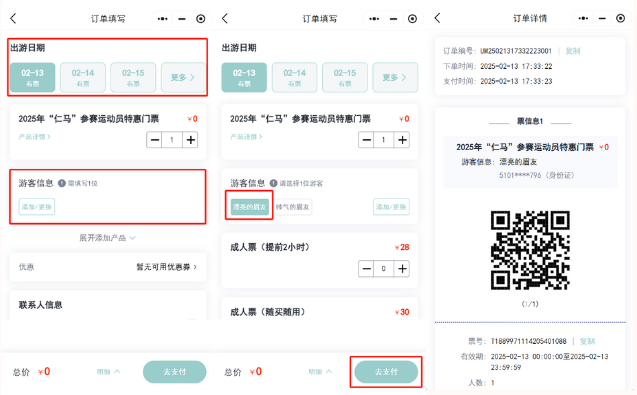
Task: Copy the ticket number via 复制 link
Action: click(587, 341)
